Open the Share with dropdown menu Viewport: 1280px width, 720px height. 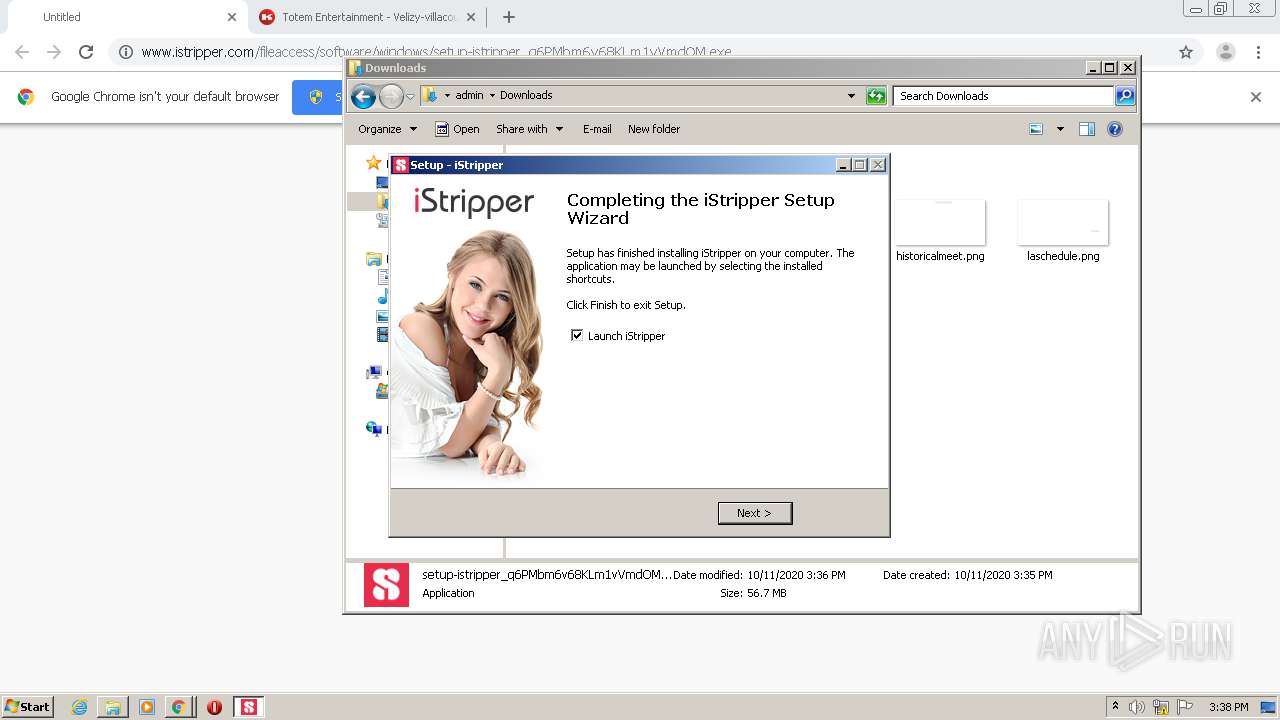530,129
